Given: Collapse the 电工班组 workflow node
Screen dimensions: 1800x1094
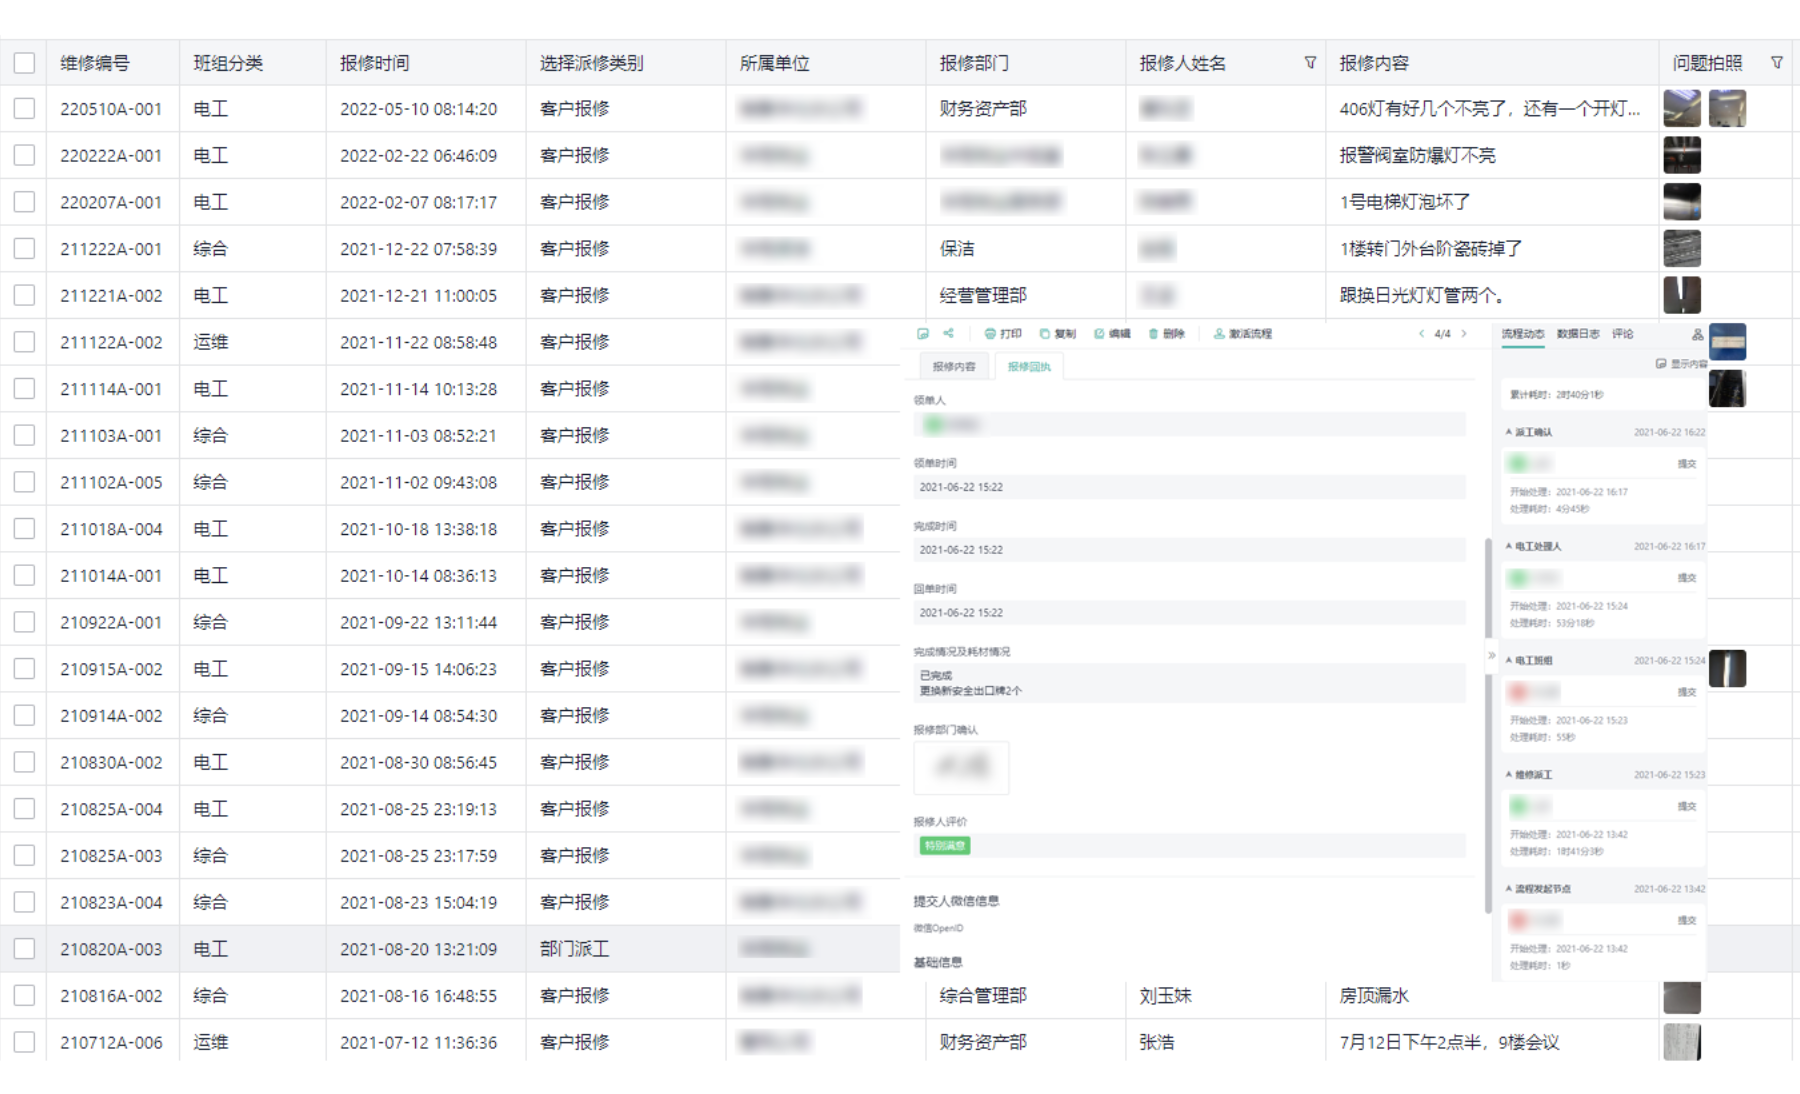Looking at the screenshot, I should click(1509, 660).
